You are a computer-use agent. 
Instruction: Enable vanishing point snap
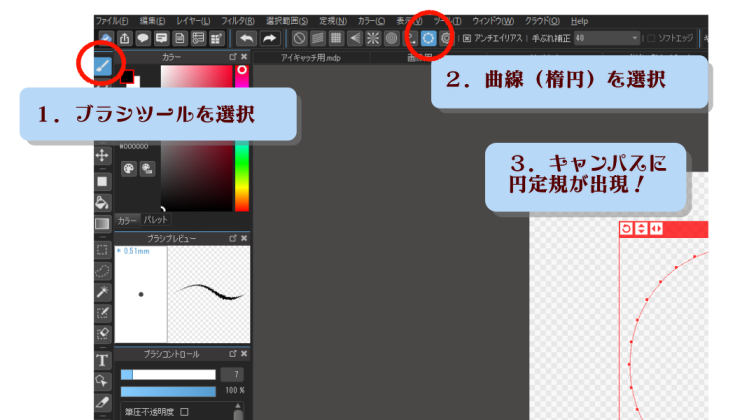pos(355,38)
